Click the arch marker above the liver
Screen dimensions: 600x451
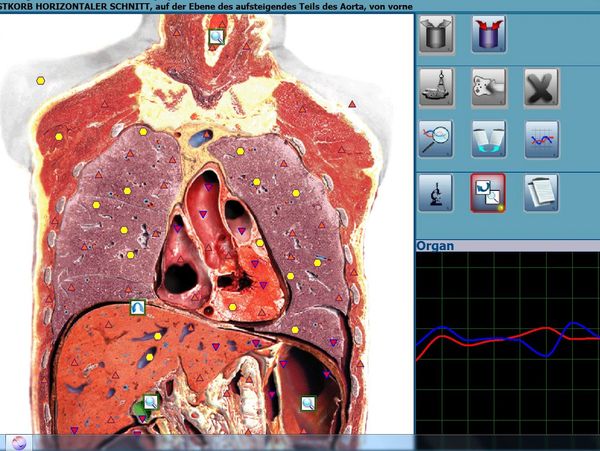pyautogui.click(x=137, y=309)
